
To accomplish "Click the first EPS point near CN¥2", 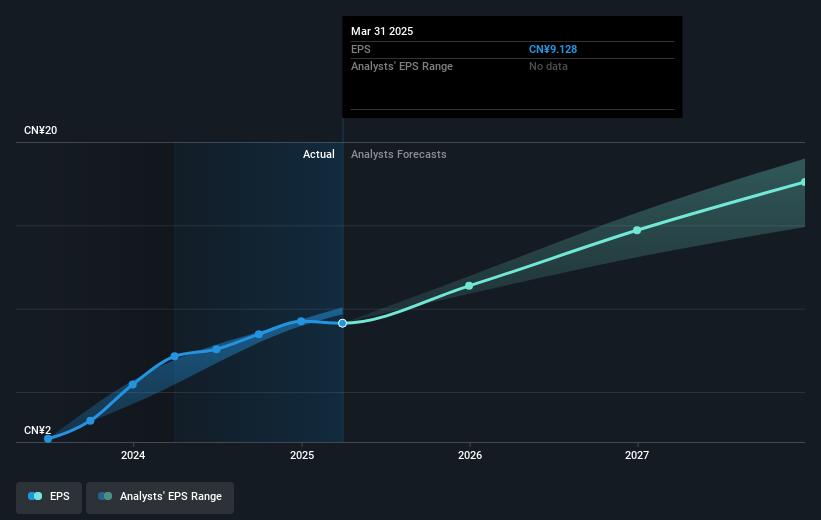I will click(48, 439).
